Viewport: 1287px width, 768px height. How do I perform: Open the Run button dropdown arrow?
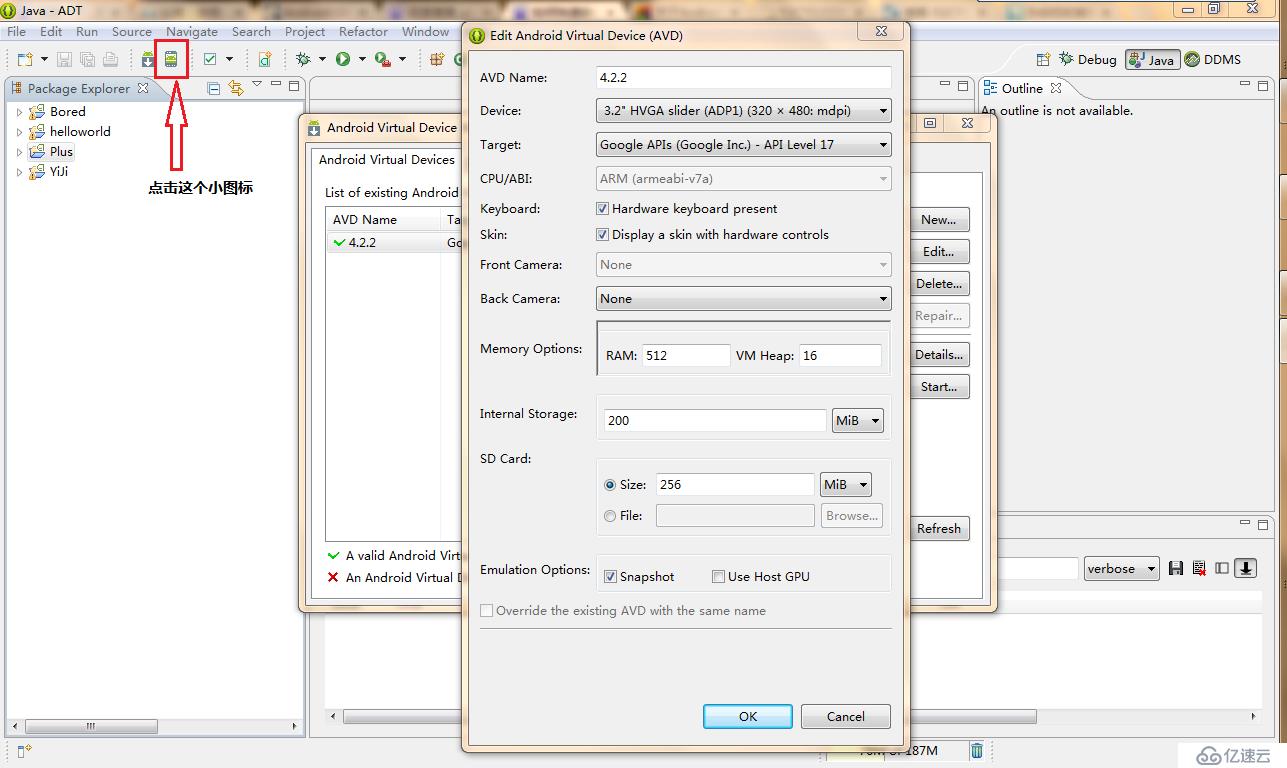point(362,60)
